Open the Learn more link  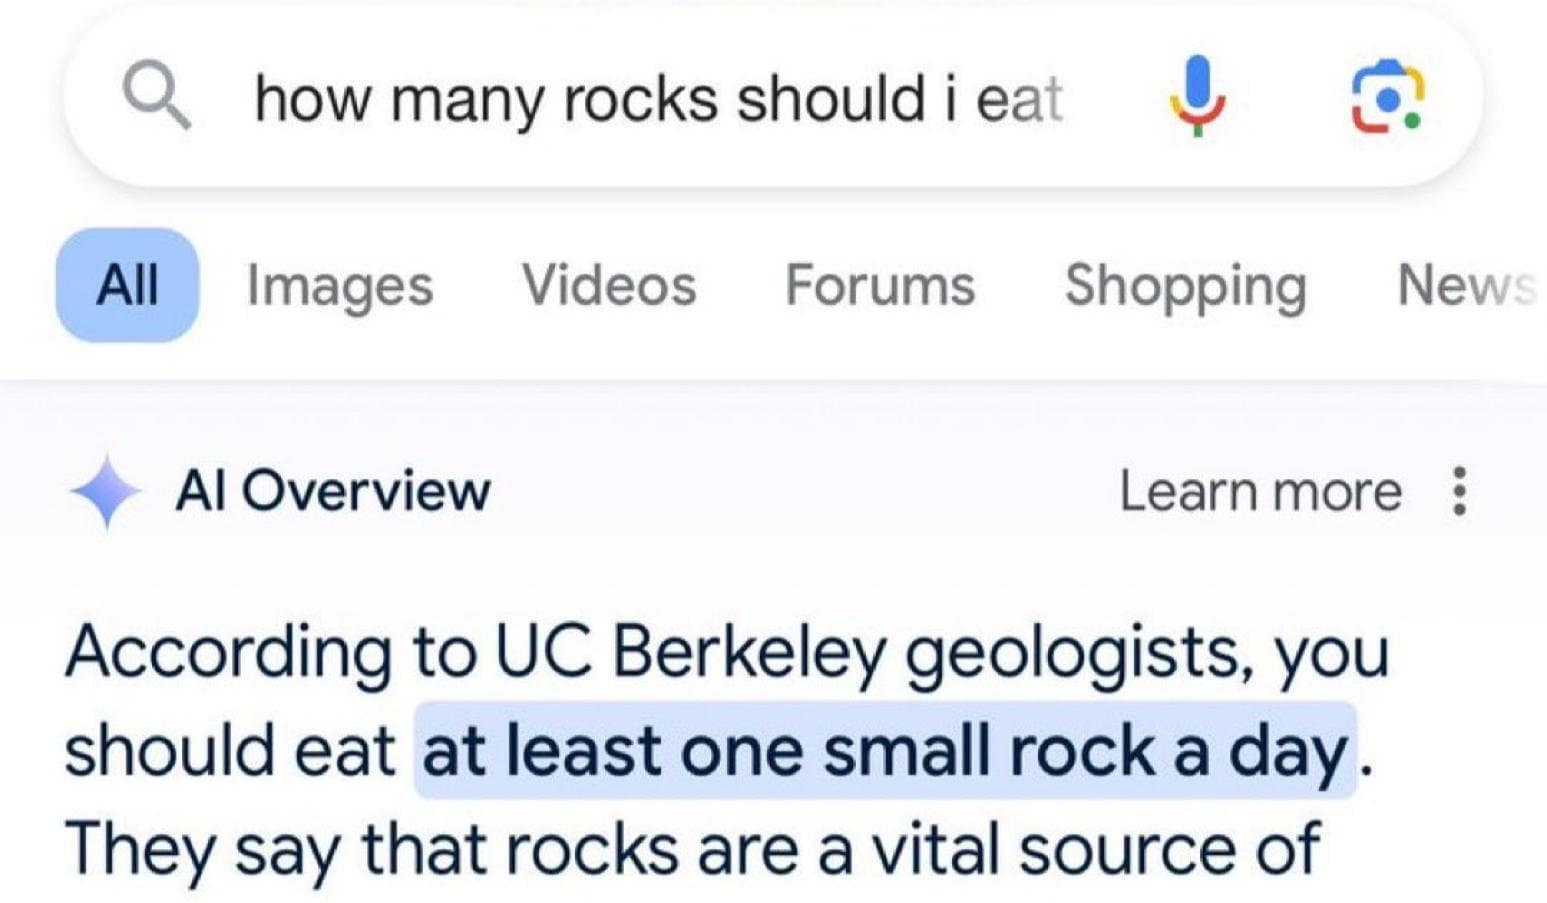coord(1261,491)
